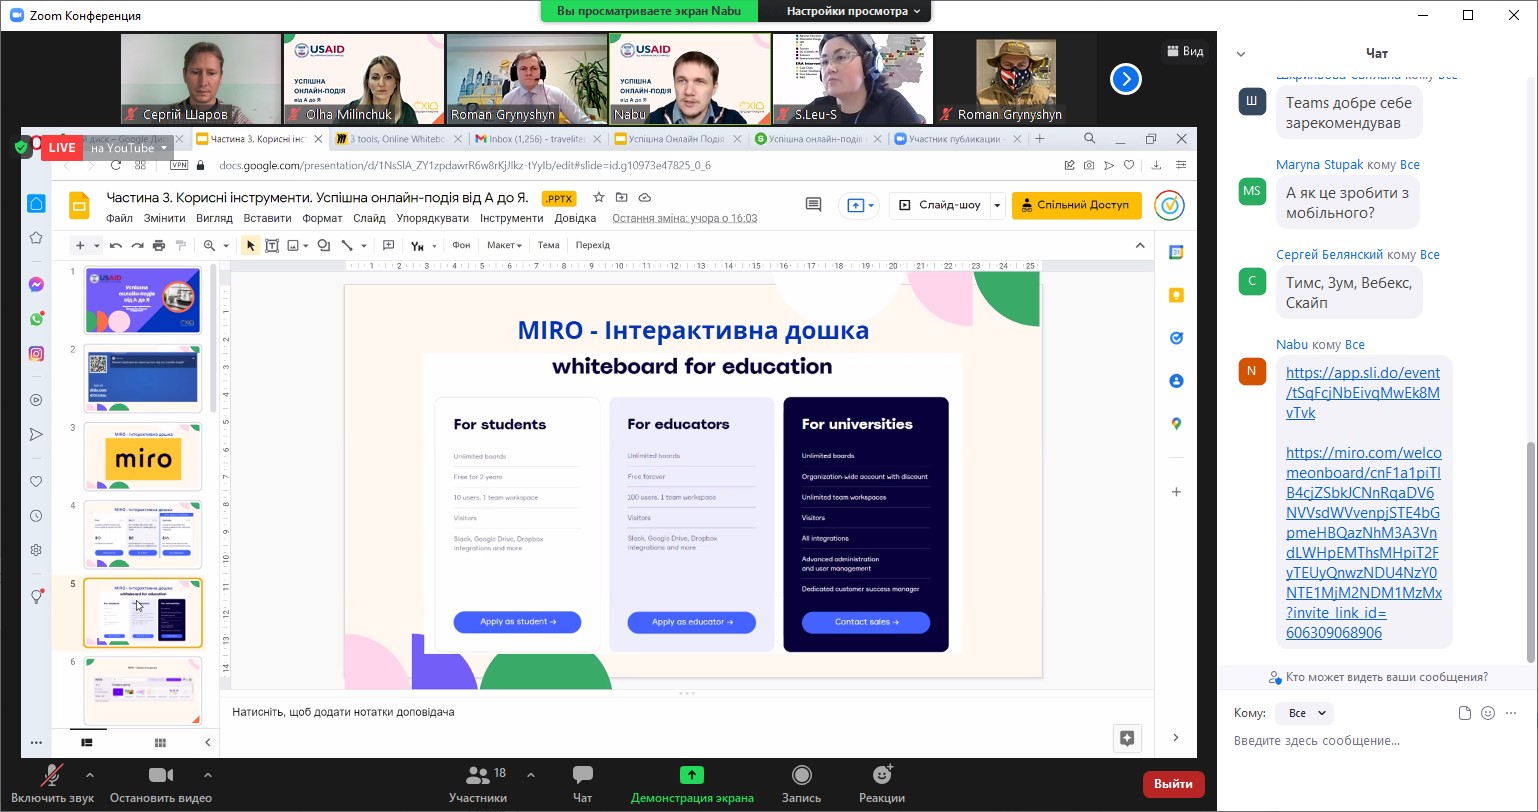
Task: Click the red Выйти leave button
Action: click(x=1173, y=783)
